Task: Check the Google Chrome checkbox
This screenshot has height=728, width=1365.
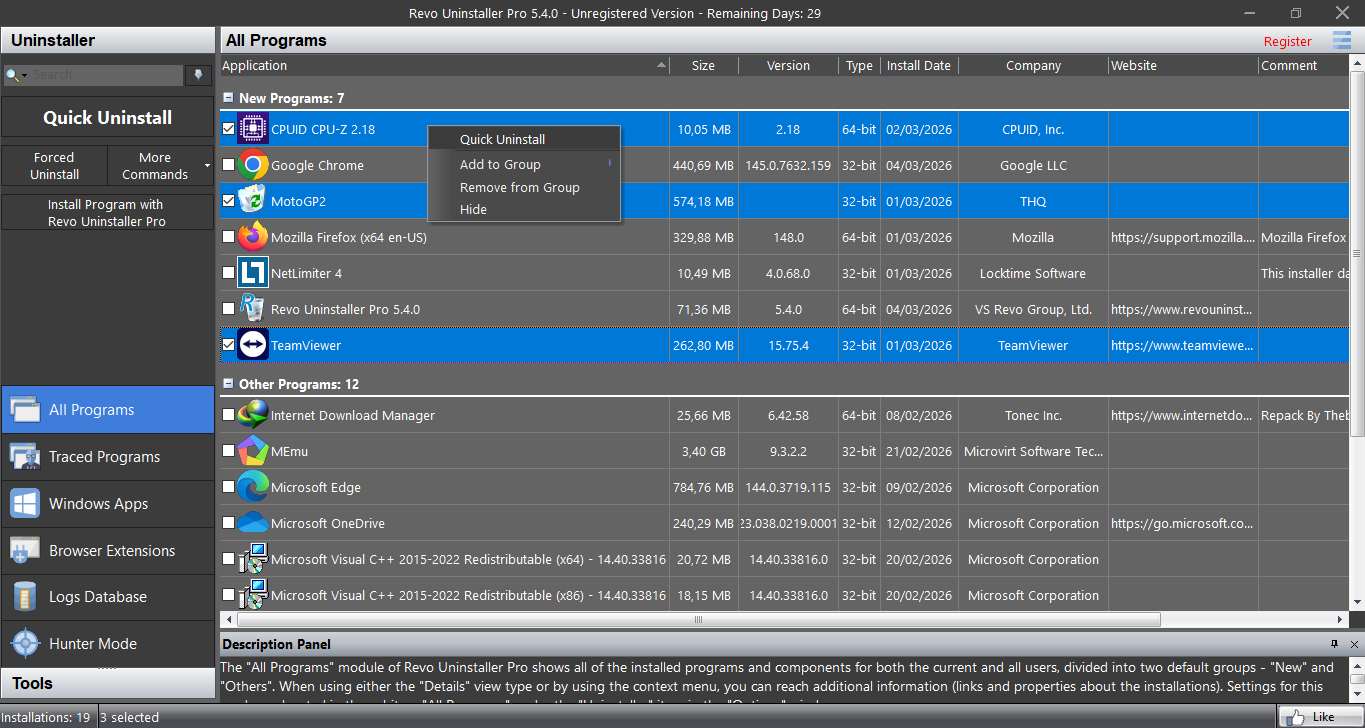Action: point(229,165)
